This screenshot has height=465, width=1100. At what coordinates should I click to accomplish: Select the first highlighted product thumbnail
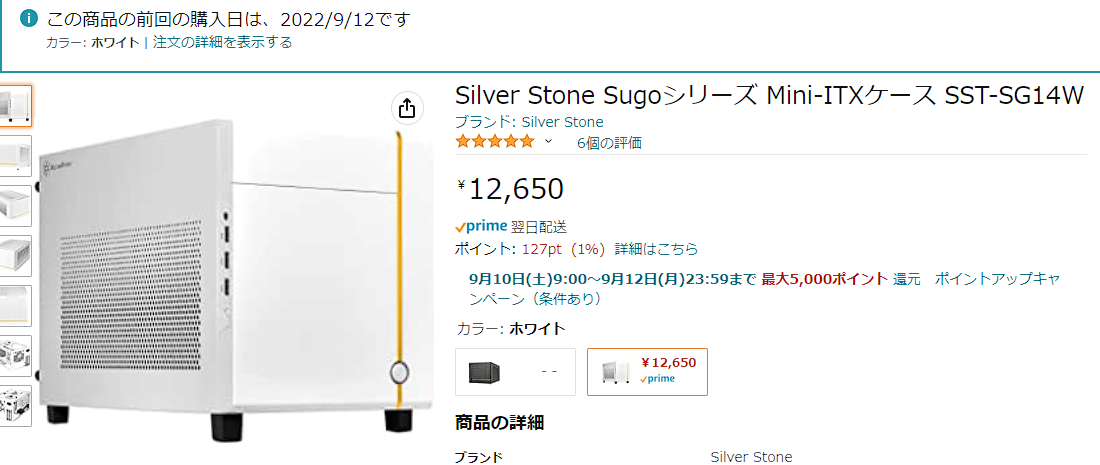[x=15, y=105]
